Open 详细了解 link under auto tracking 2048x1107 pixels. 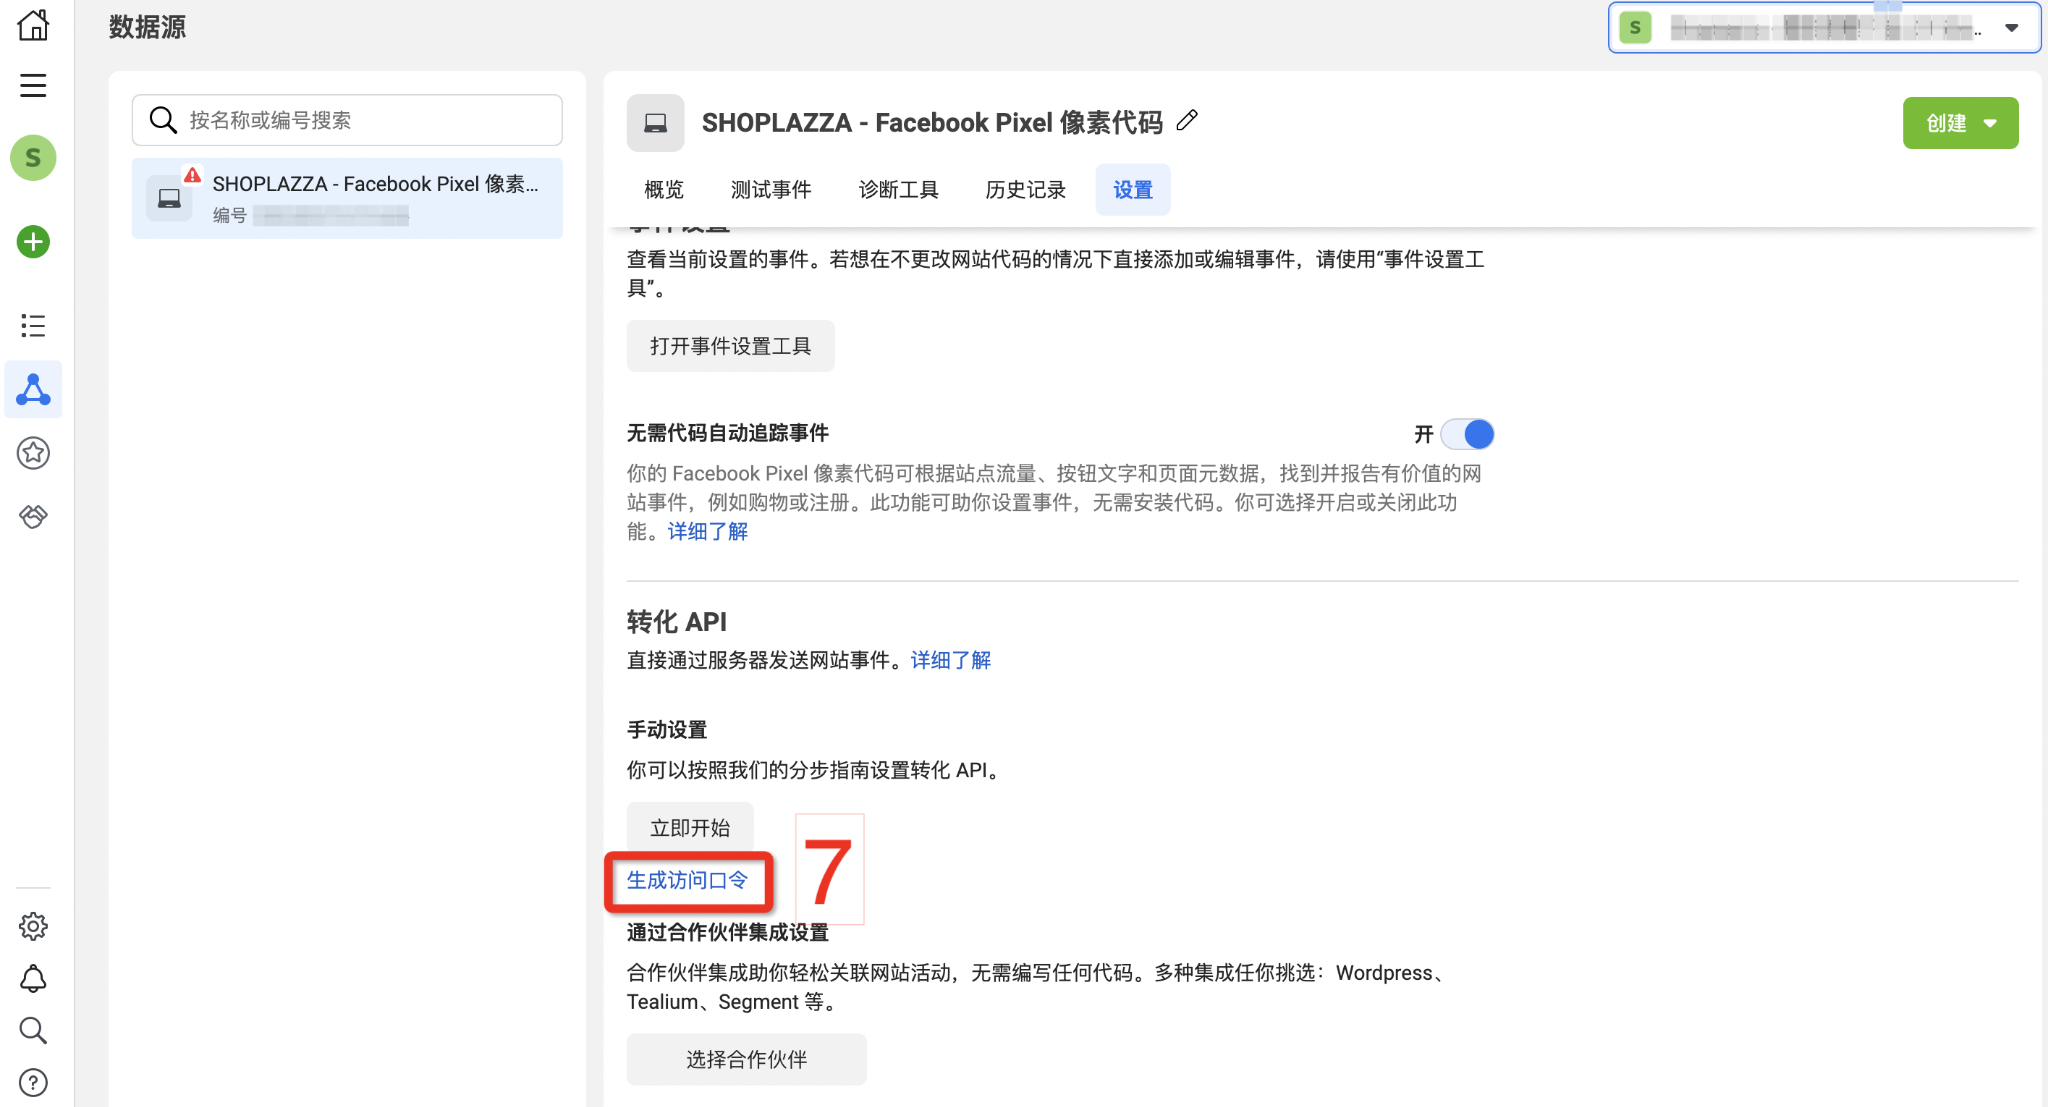(708, 531)
